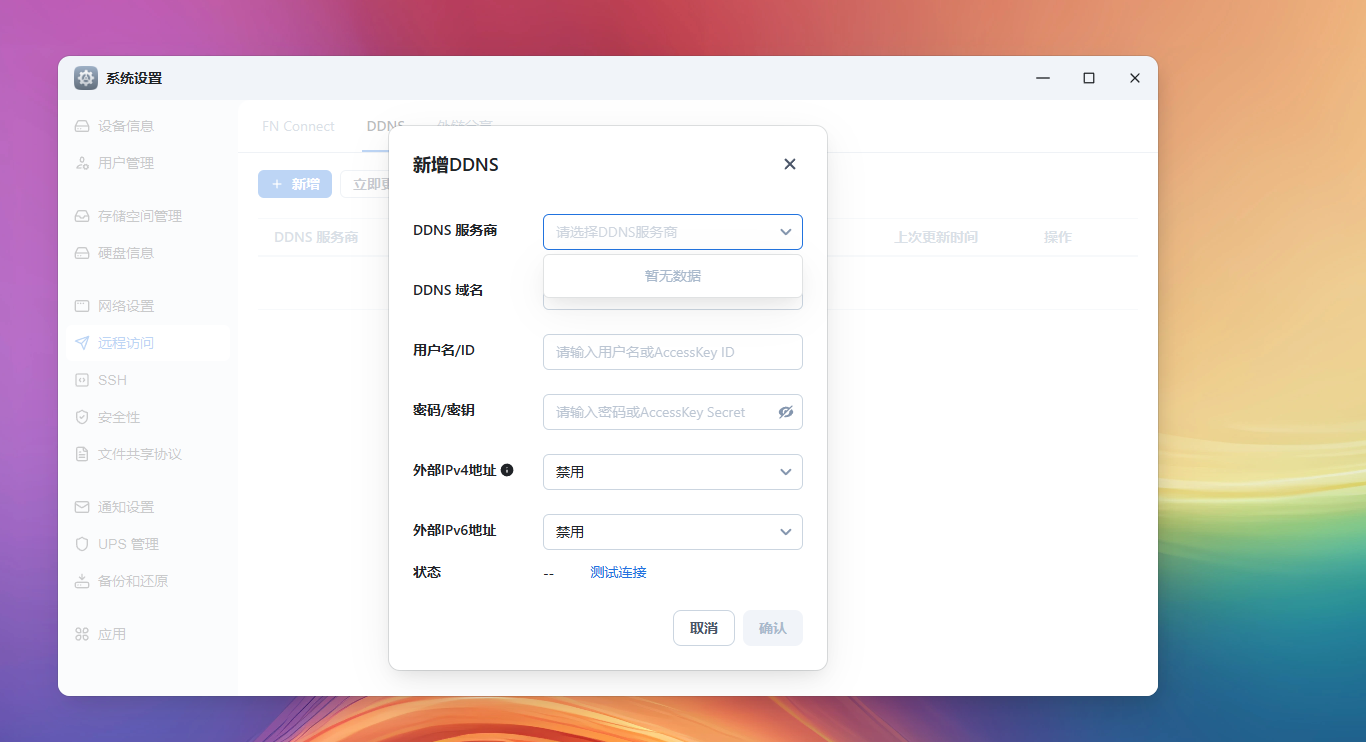The image size is (1366, 742).
Task: Click the 网络设置 sidebar icon
Action: (82, 306)
